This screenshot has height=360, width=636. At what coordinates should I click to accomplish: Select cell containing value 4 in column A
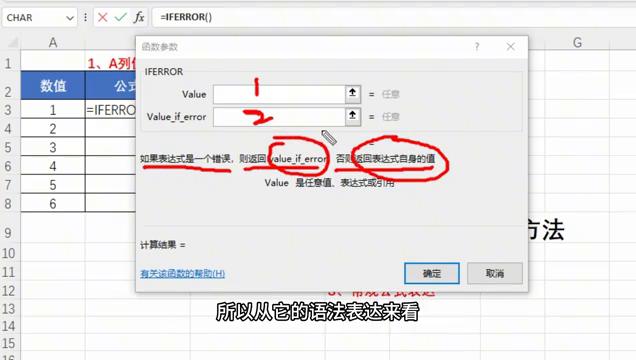[53, 166]
